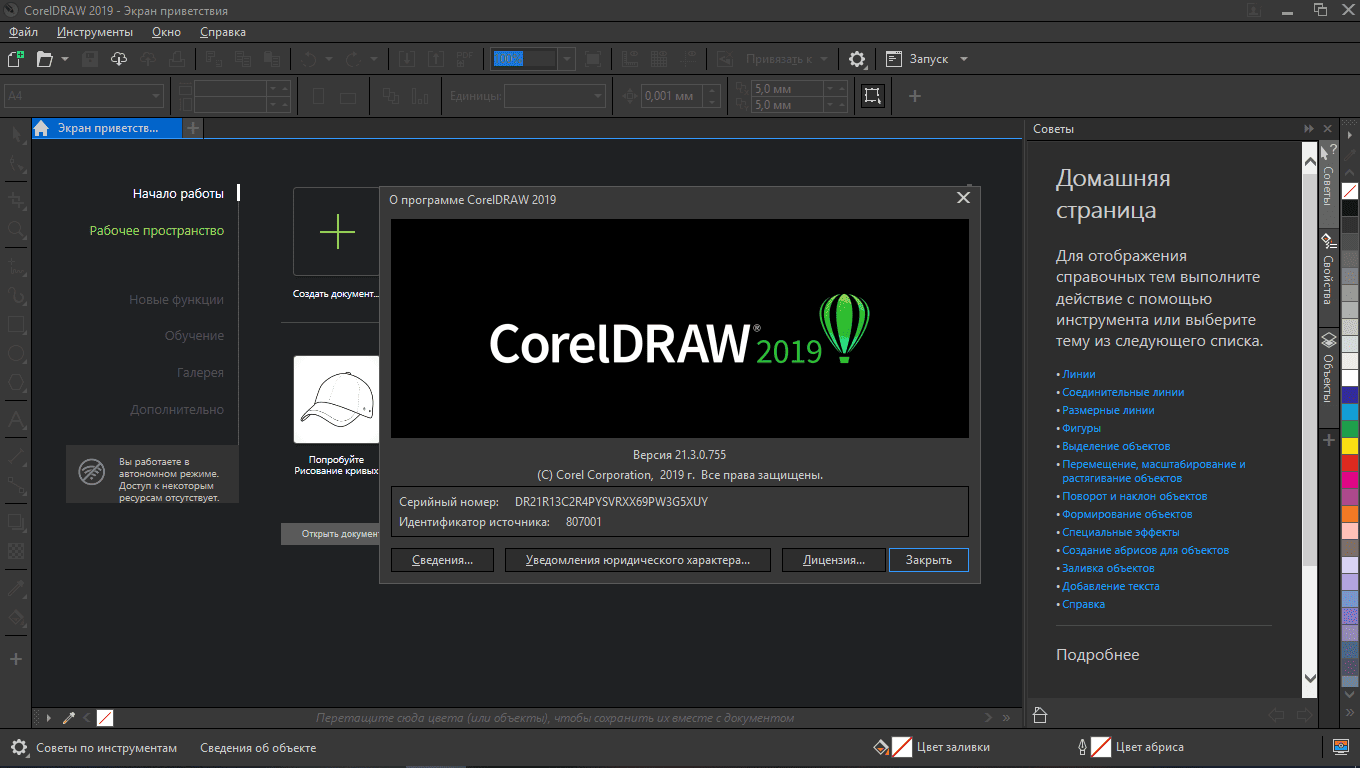Click the proof colors icon in status bar
Image resolution: width=1360 pixels, height=768 pixels.
click(x=1343, y=746)
